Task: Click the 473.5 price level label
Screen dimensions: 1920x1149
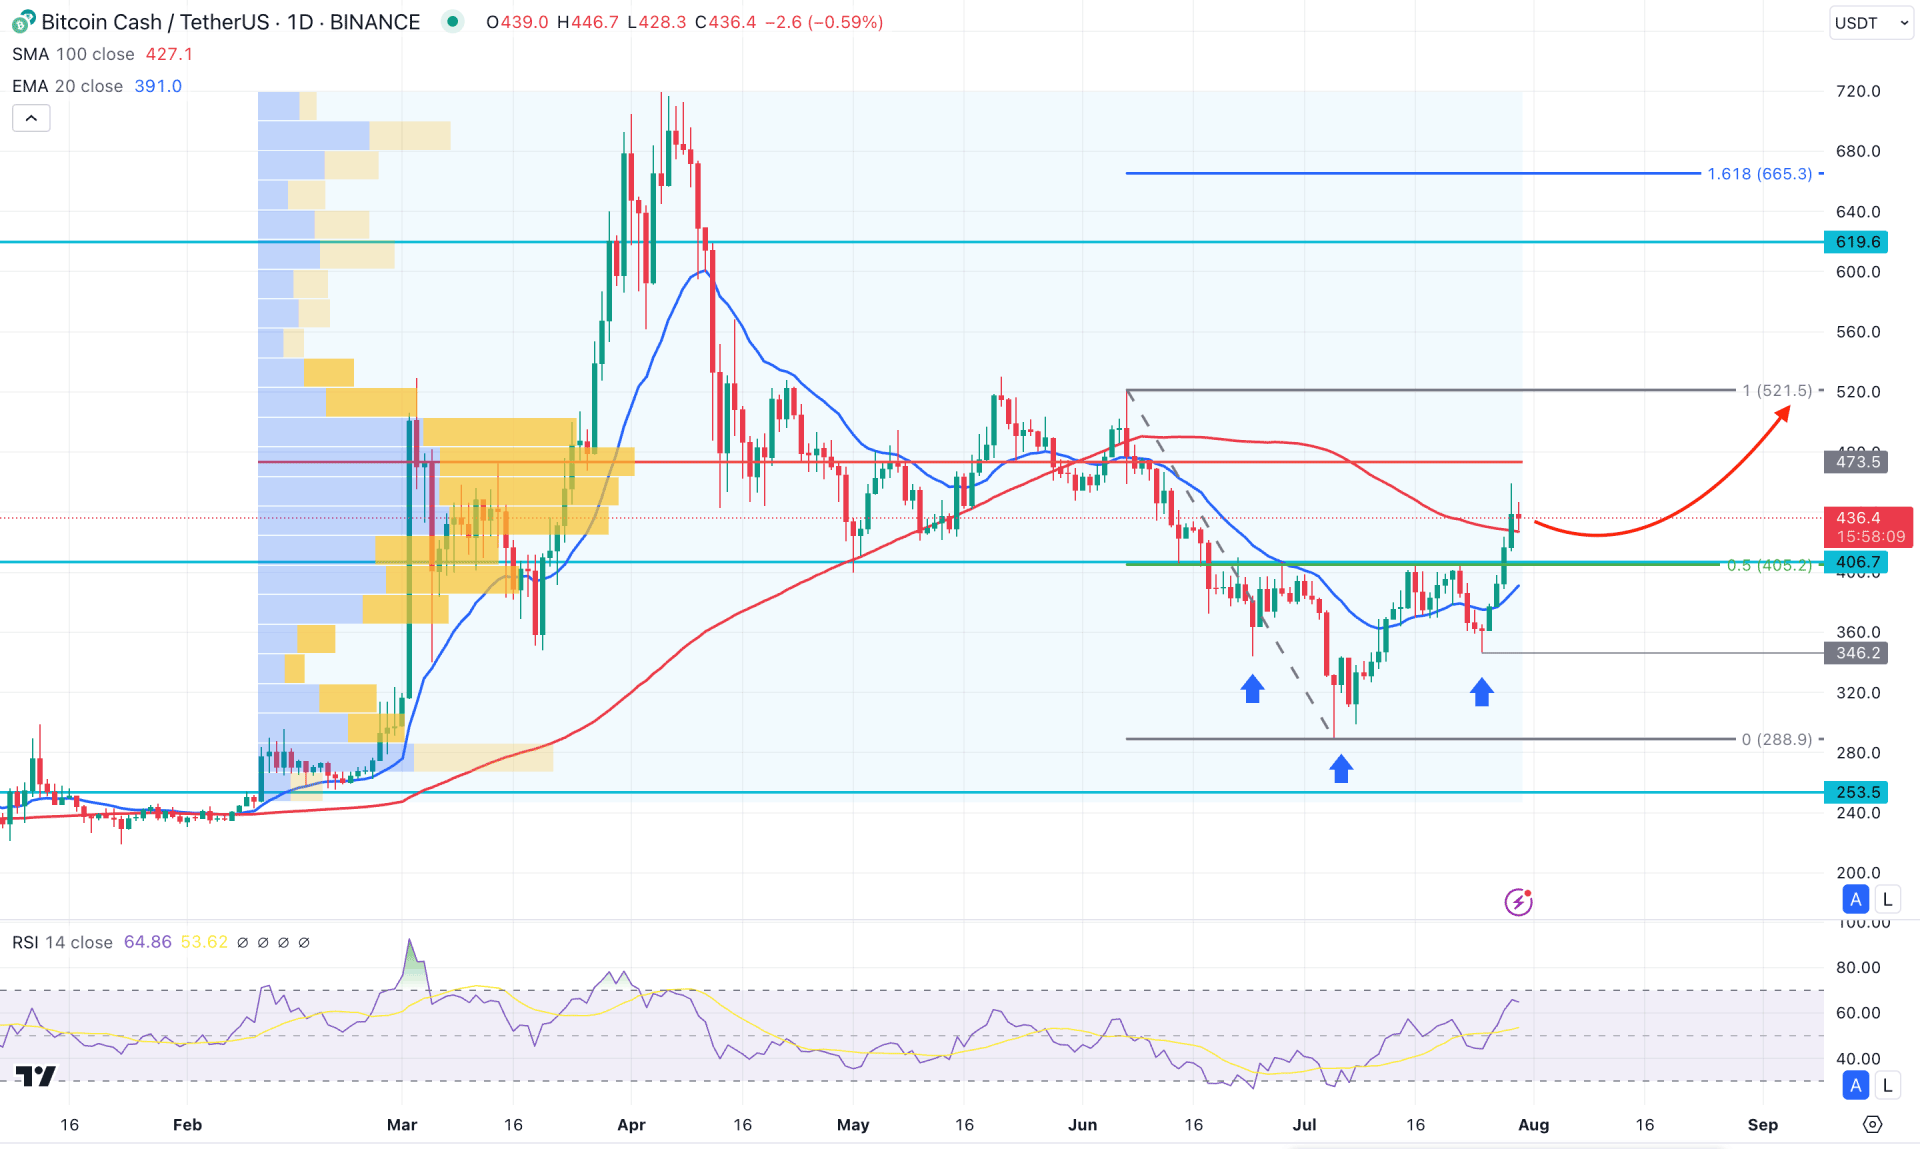Action: (1857, 462)
